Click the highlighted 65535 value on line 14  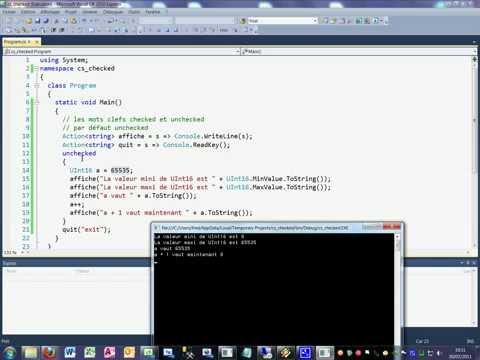[x=120, y=170]
